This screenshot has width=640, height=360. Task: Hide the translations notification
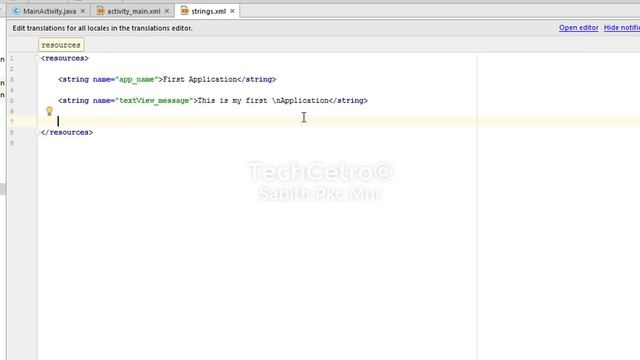622,28
